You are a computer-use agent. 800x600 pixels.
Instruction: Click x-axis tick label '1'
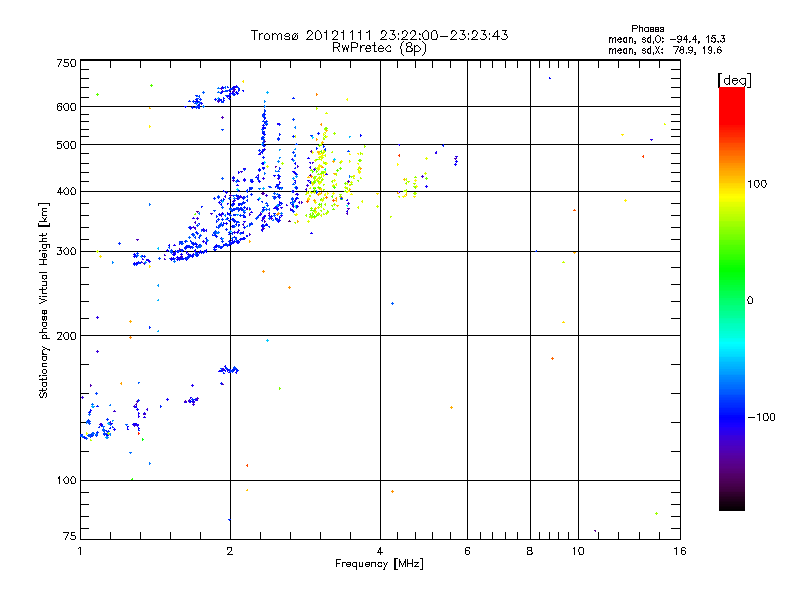(x=80, y=551)
